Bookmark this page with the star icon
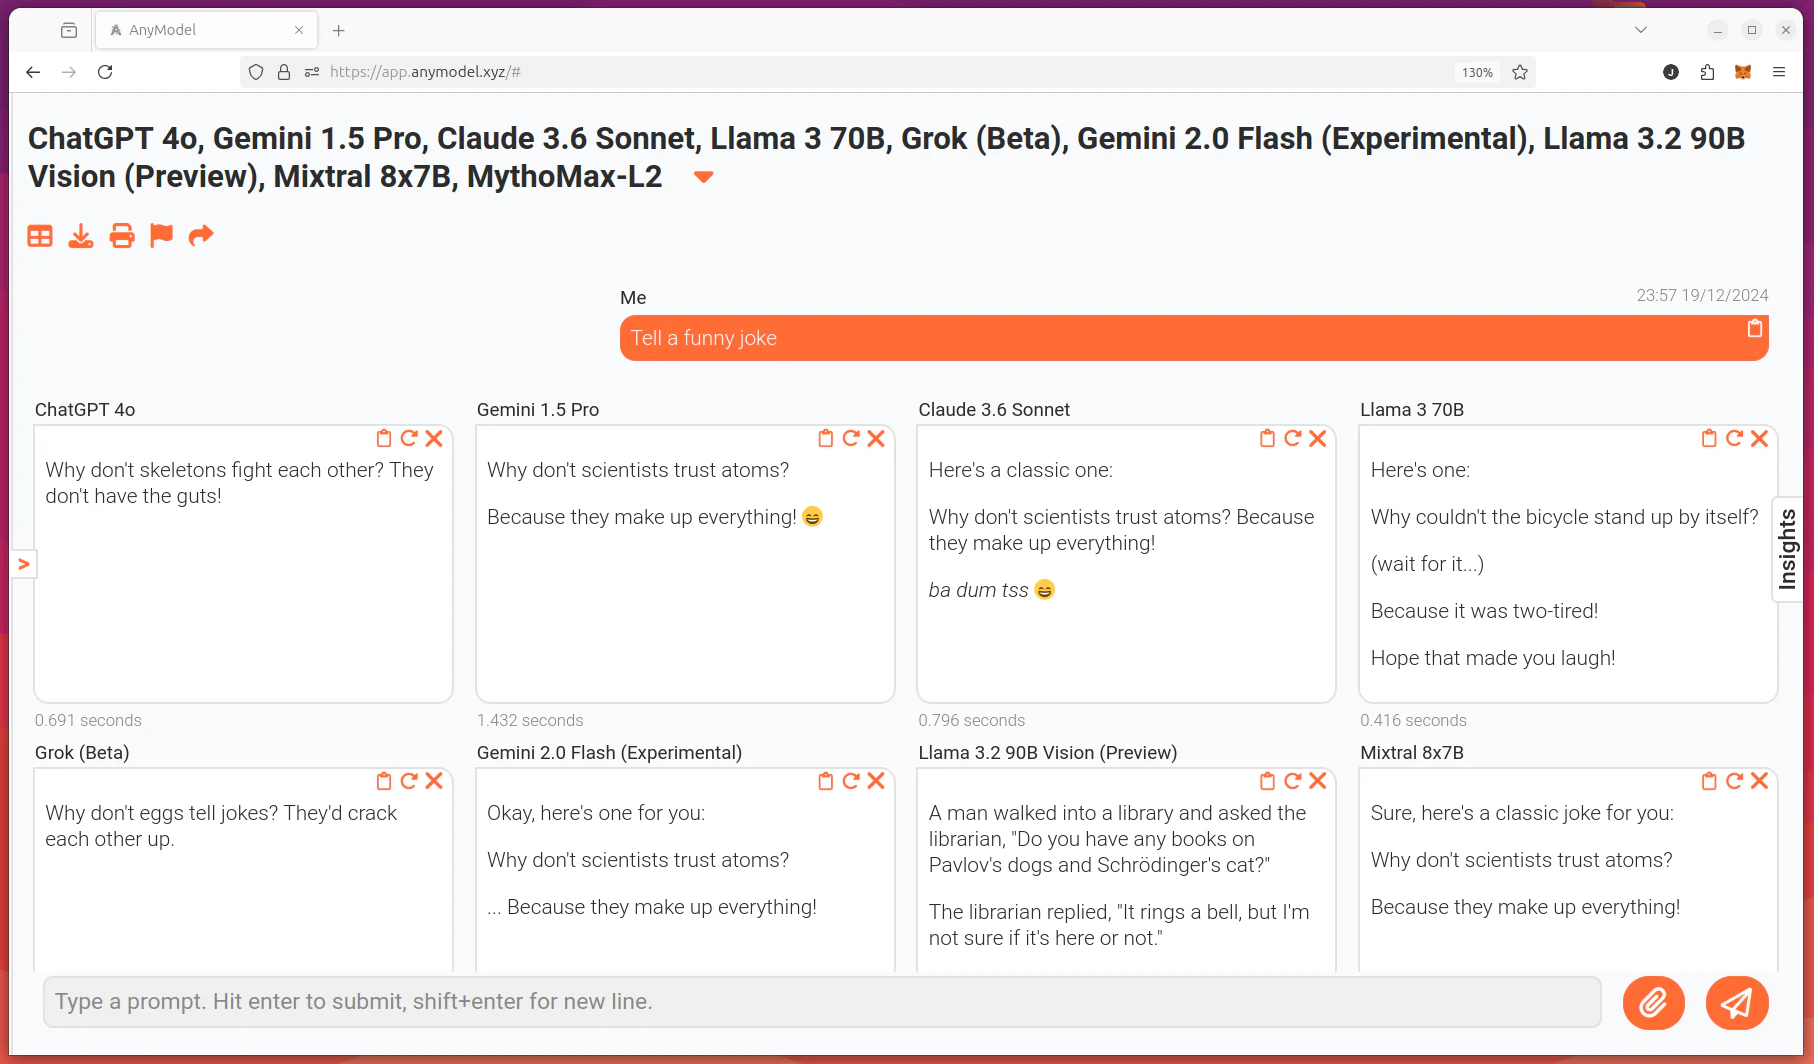The image size is (1814, 1064). 1520,72
